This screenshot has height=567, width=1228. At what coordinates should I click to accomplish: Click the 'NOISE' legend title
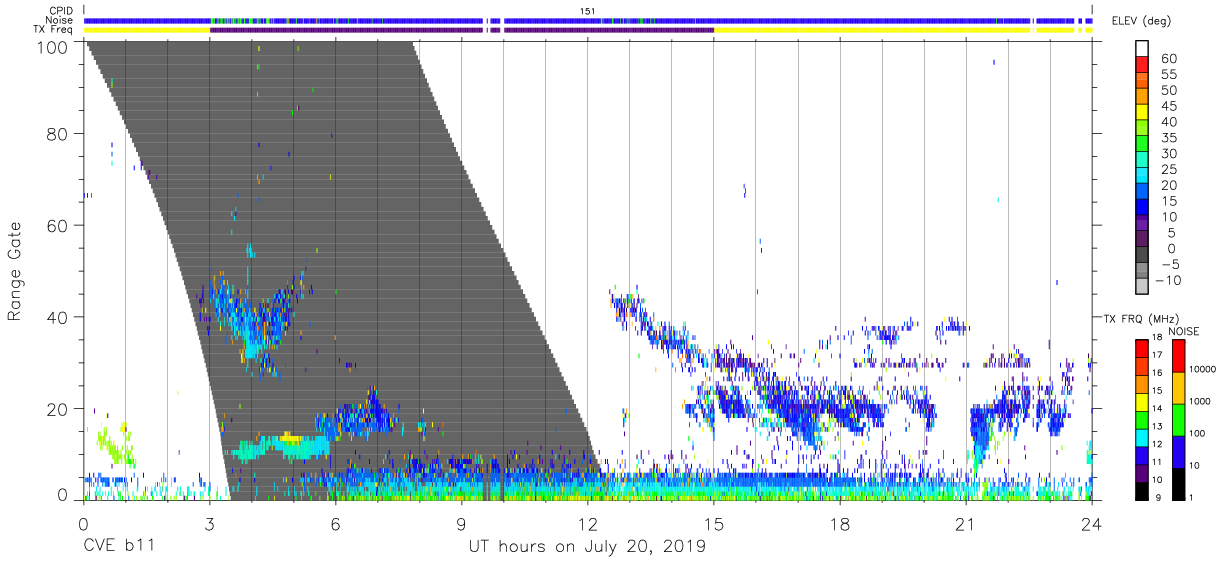coord(1182,331)
